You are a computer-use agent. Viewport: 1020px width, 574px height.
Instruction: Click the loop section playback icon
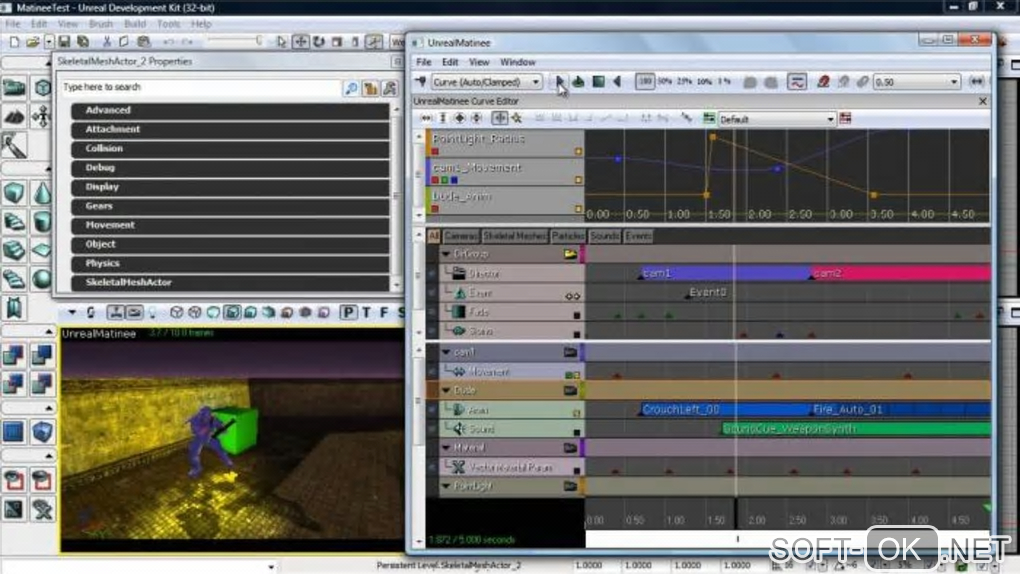tap(578, 82)
